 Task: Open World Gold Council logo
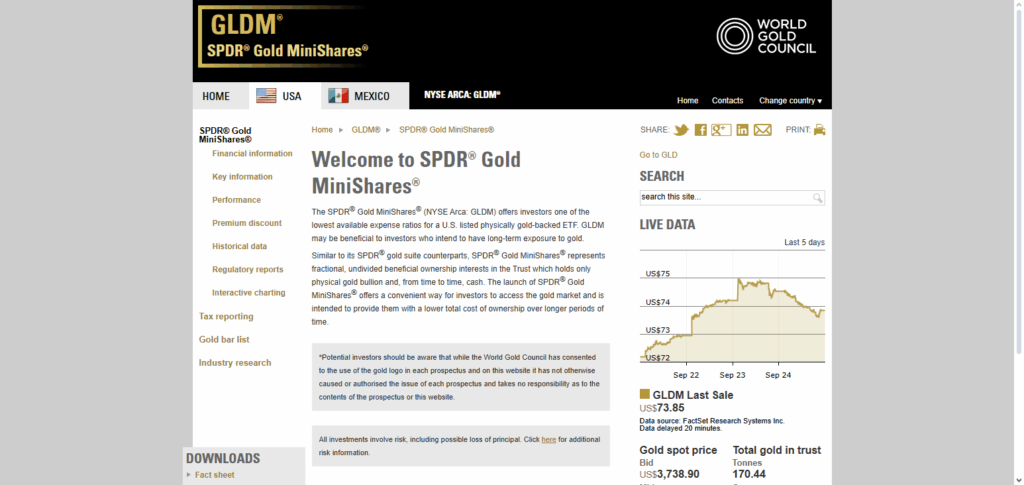tap(766, 36)
